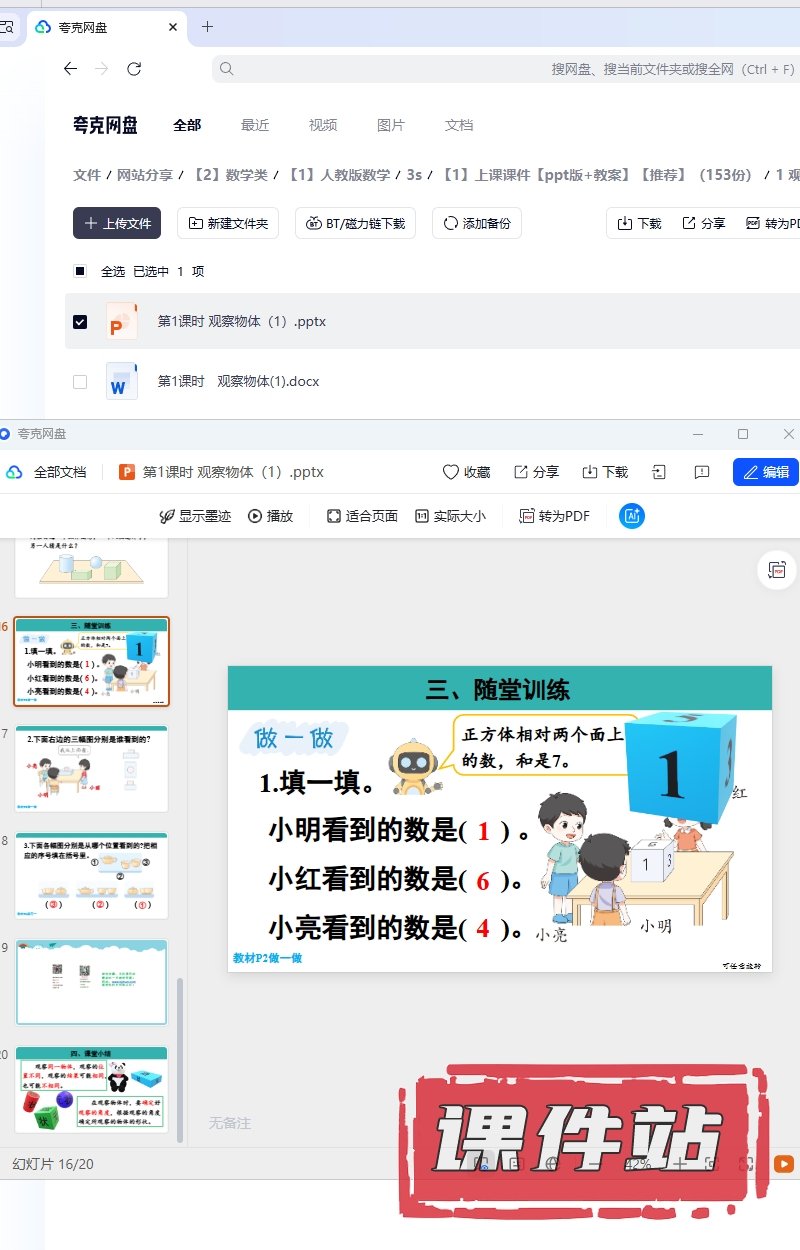Click 转为PDF in the preview toolbar
Viewport: 800px width, 1250px height.
coord(554,516)
